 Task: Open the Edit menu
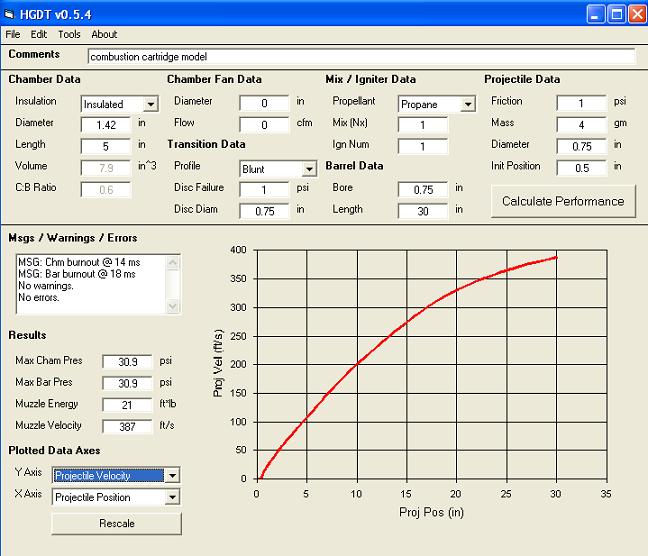pos(39,34)
